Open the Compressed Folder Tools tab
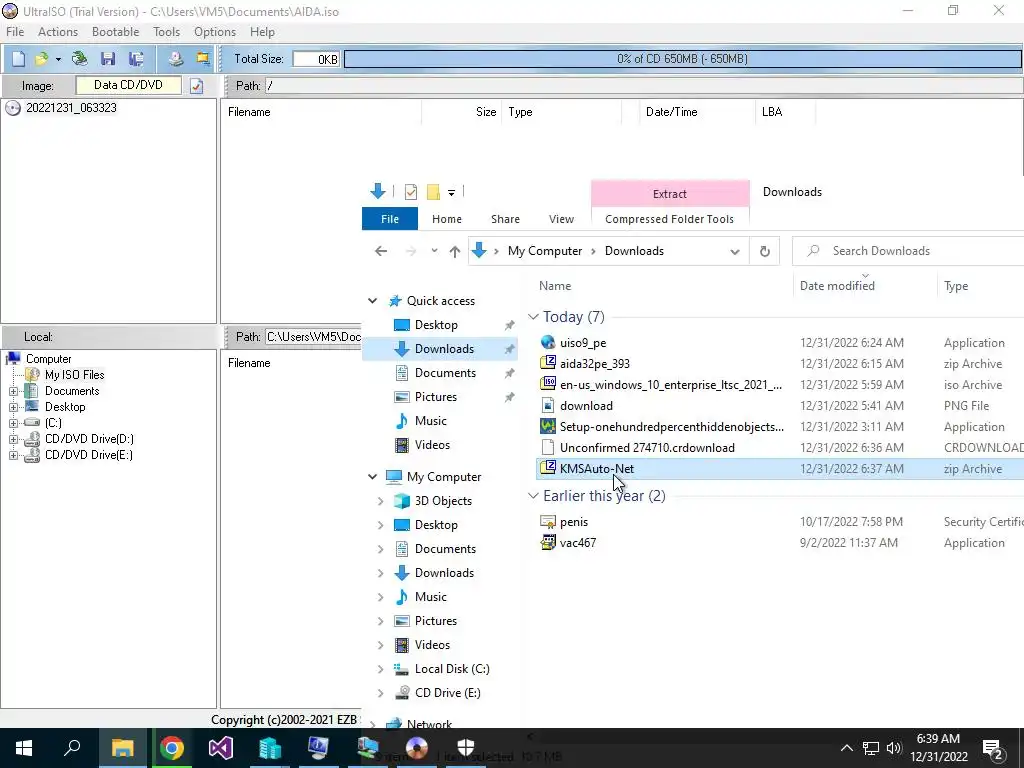This screenshot has width=1024, height=768. 669,219
